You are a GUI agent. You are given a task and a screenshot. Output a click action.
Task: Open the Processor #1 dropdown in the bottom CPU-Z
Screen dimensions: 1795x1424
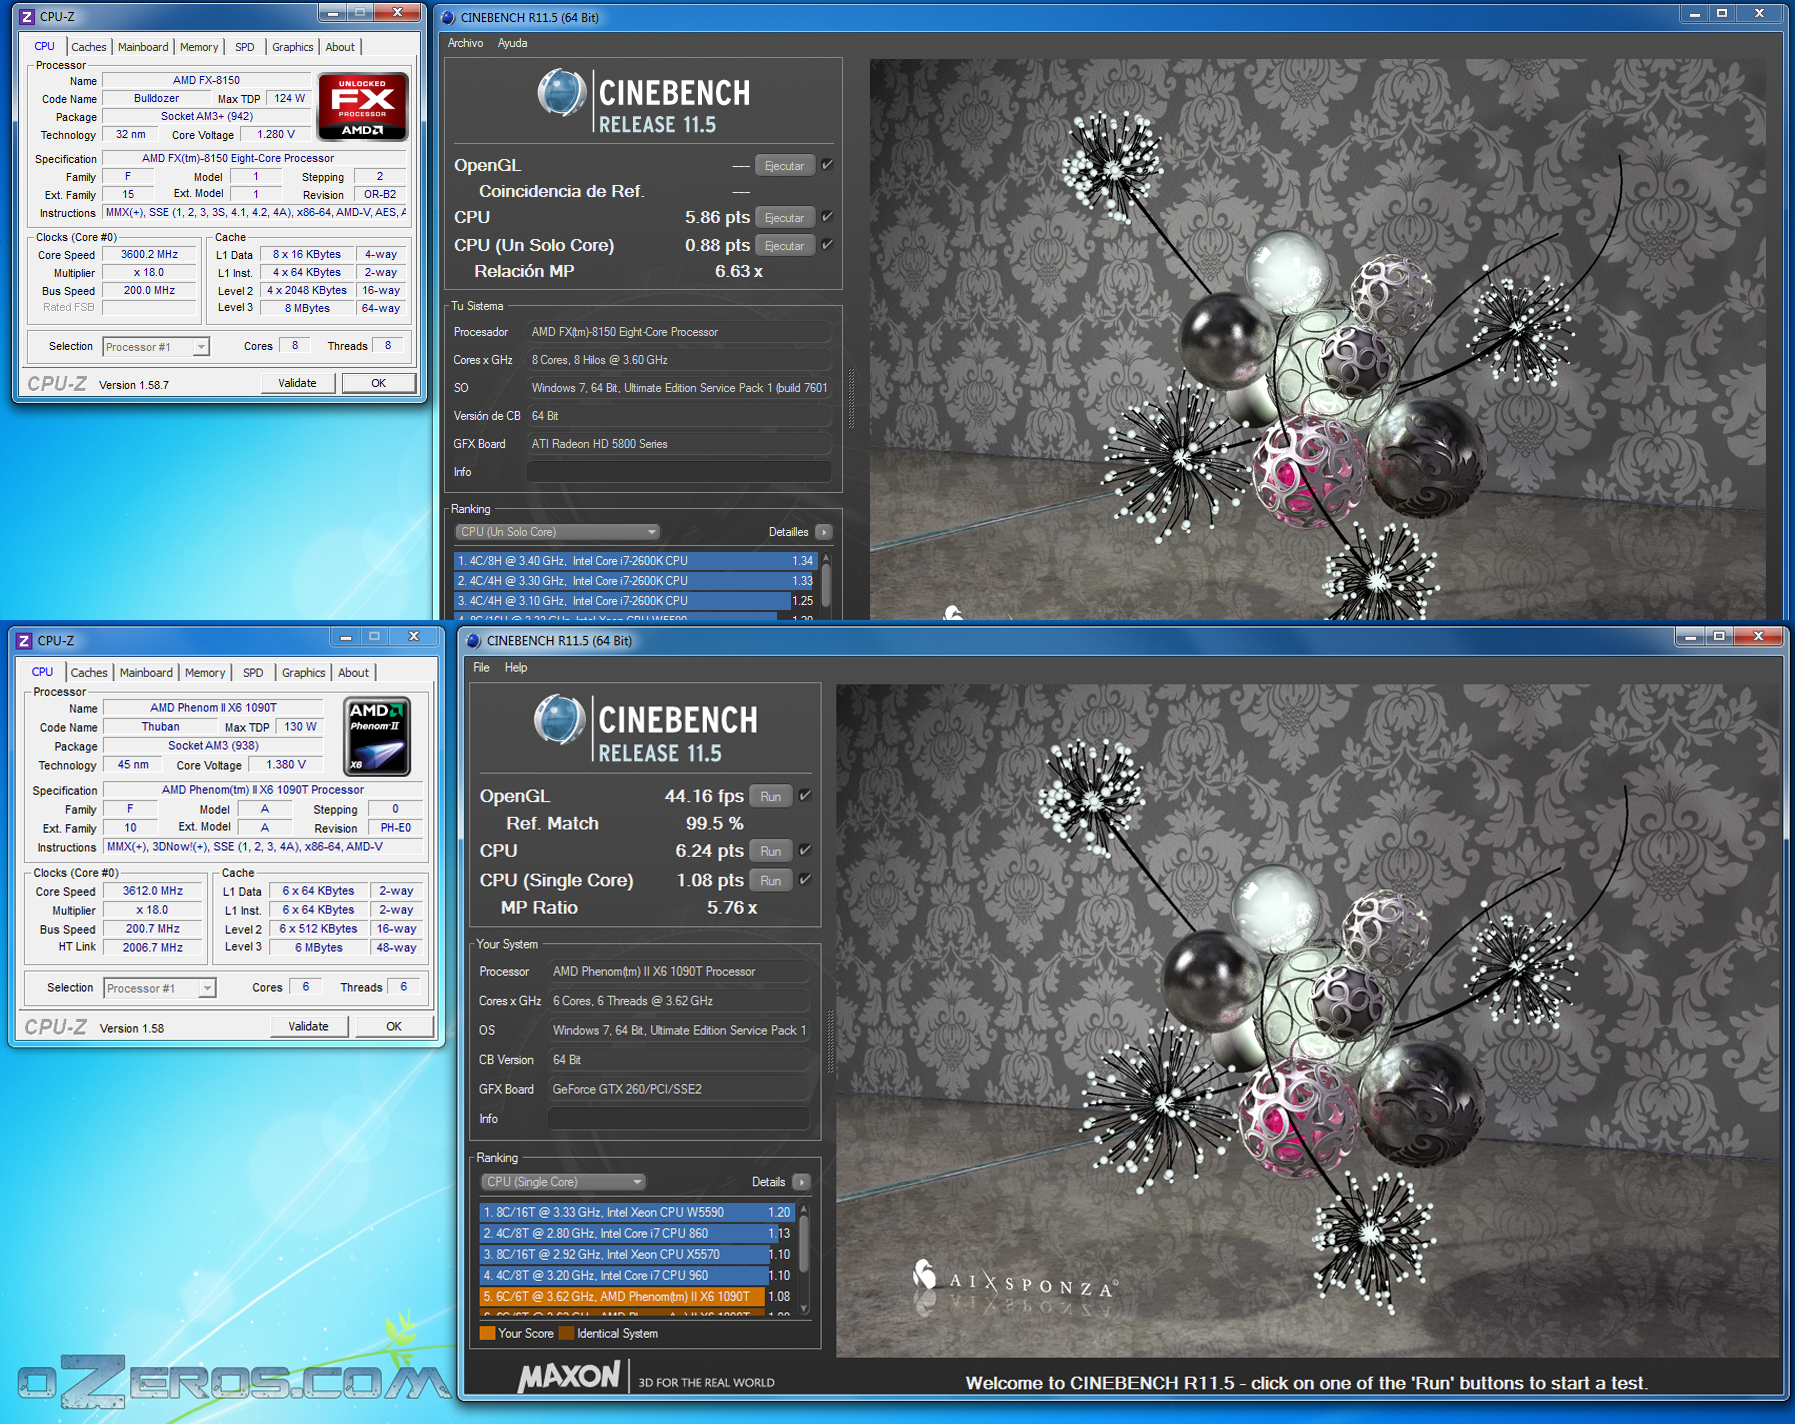(x=160, y=988)
